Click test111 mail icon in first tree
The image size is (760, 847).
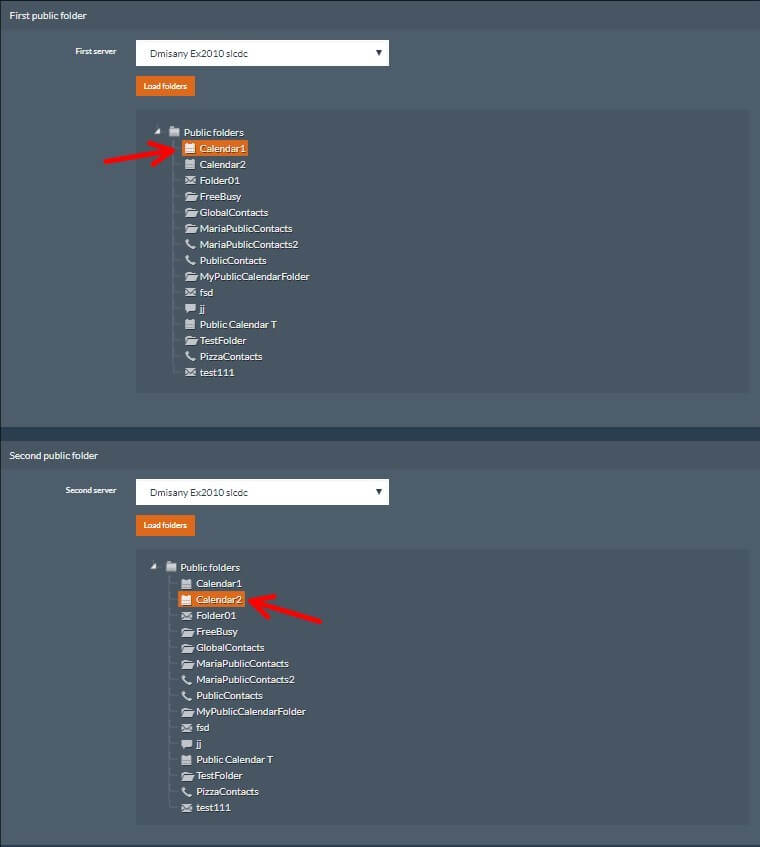[190, 372]
